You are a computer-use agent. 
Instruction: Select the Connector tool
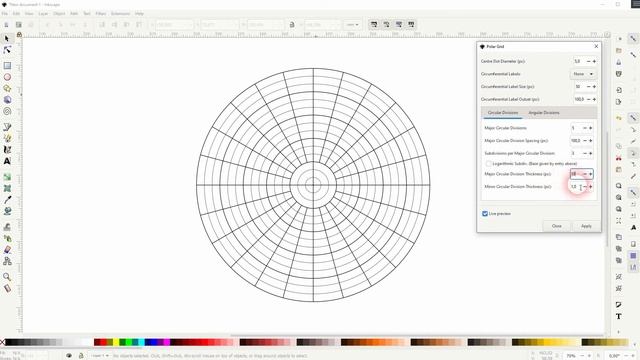click(7, 261)
